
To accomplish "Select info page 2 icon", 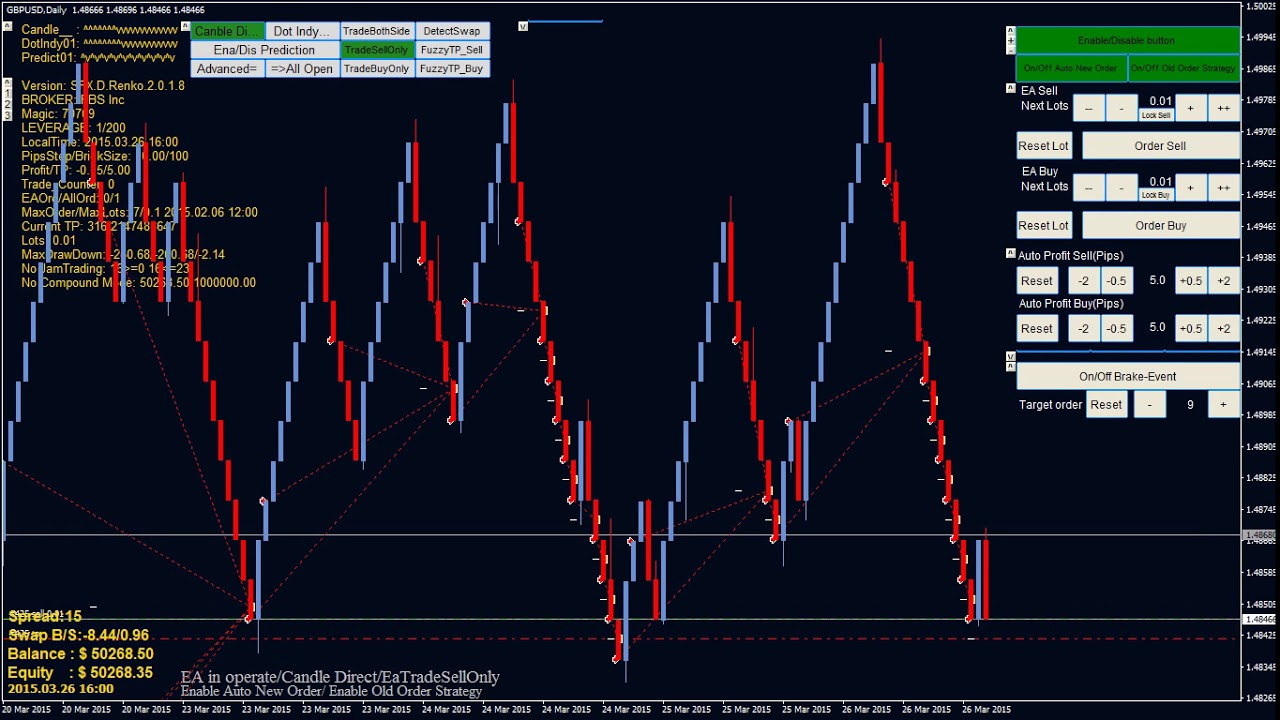I will click(8, 105).
